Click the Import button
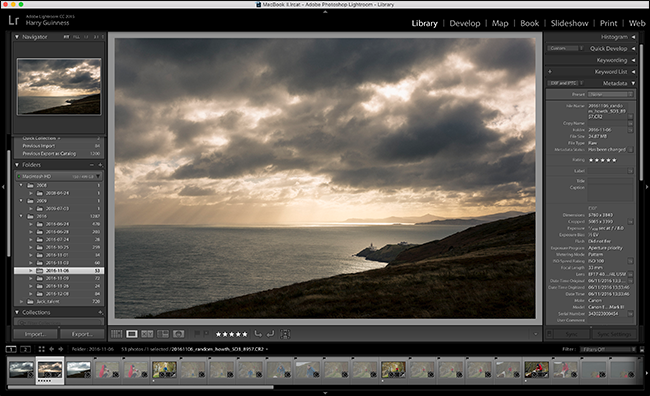 click(x=35, y=334)
